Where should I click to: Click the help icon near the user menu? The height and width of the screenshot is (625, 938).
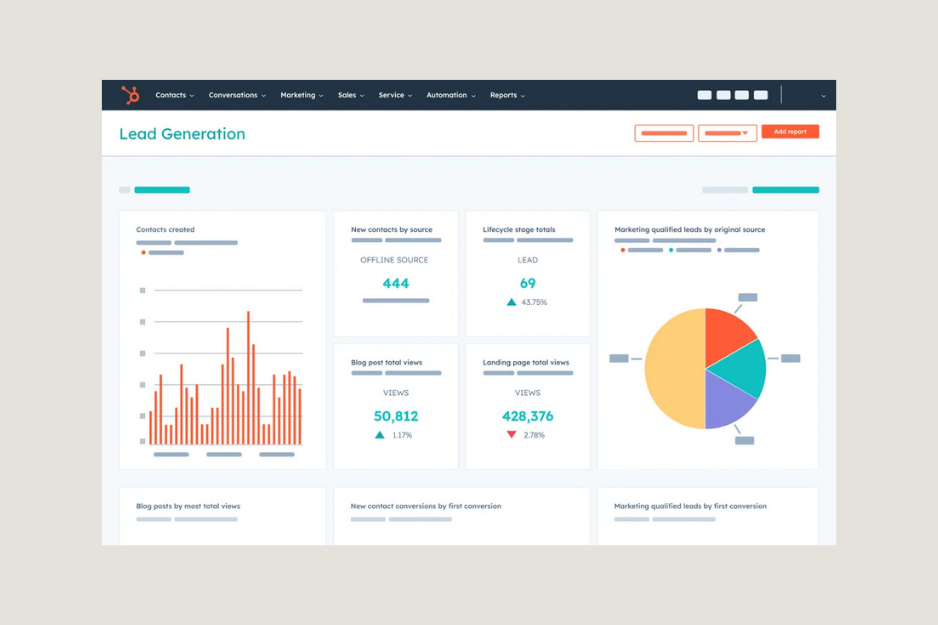760,95
